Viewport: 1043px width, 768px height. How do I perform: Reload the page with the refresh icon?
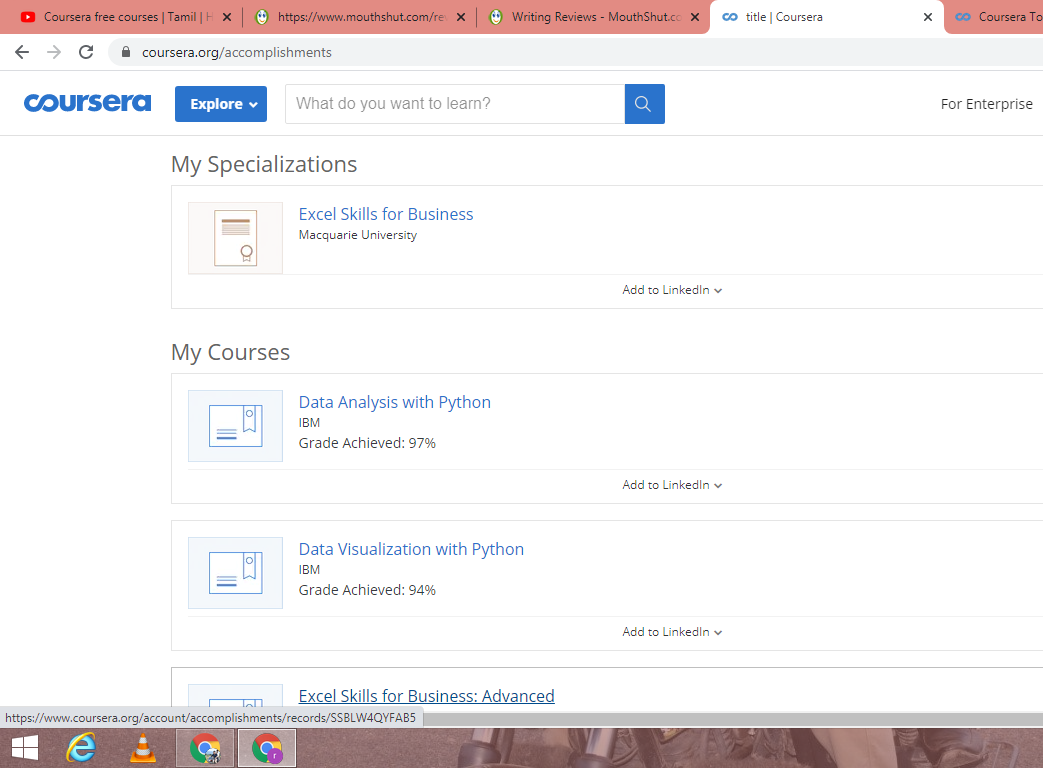tap(86, 52)
